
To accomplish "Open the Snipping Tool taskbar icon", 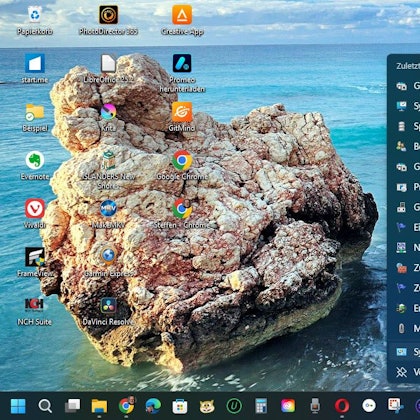I will coord(396,406).
